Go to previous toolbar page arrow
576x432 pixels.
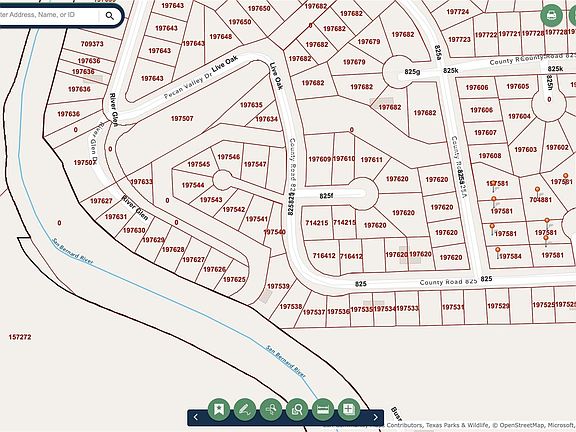click(x=195, y=417)
